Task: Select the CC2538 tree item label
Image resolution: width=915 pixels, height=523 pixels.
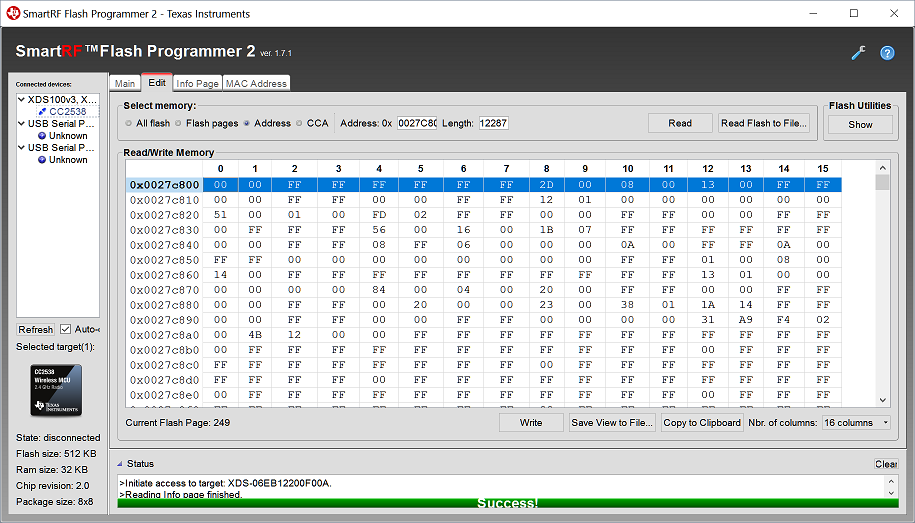Action: [x=68, y=111]
